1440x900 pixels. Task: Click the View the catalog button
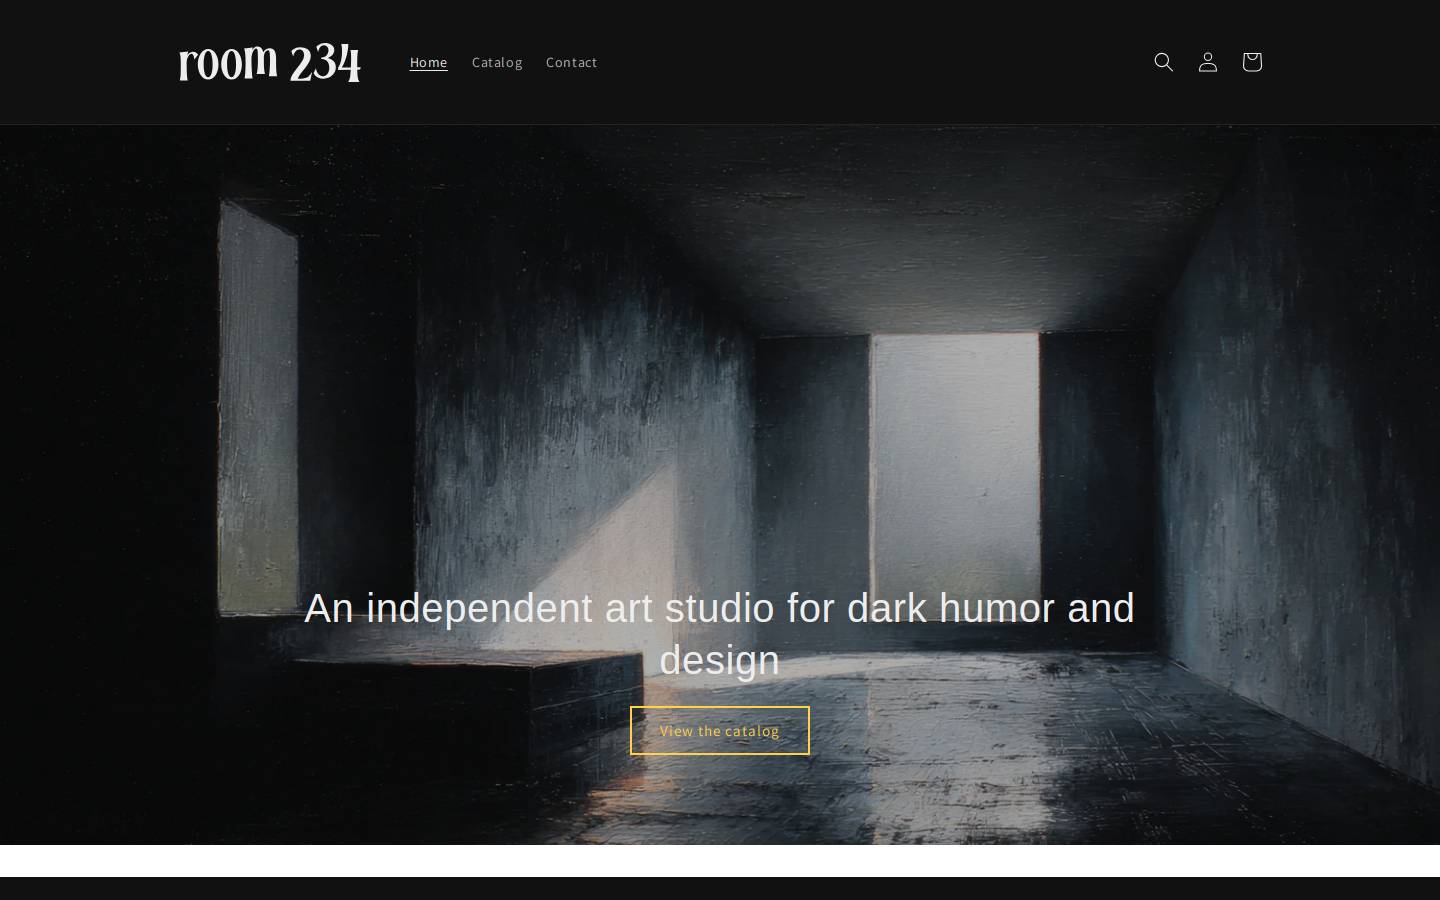coord(720,731)
